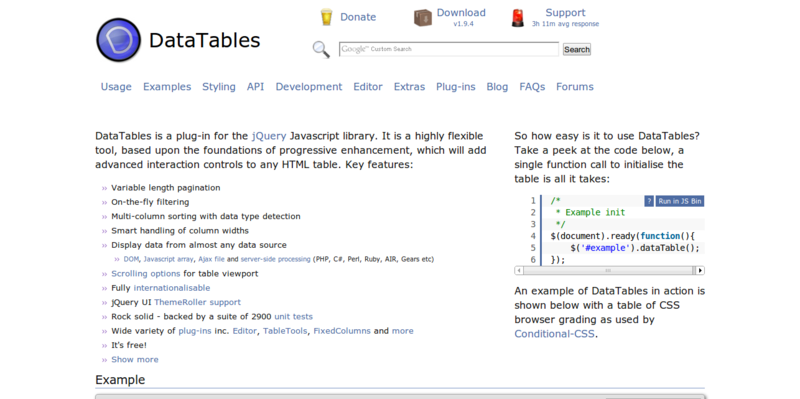Open the Extras menu item
Viewport: 800px width, 399px height.
[x=409, y=87]
